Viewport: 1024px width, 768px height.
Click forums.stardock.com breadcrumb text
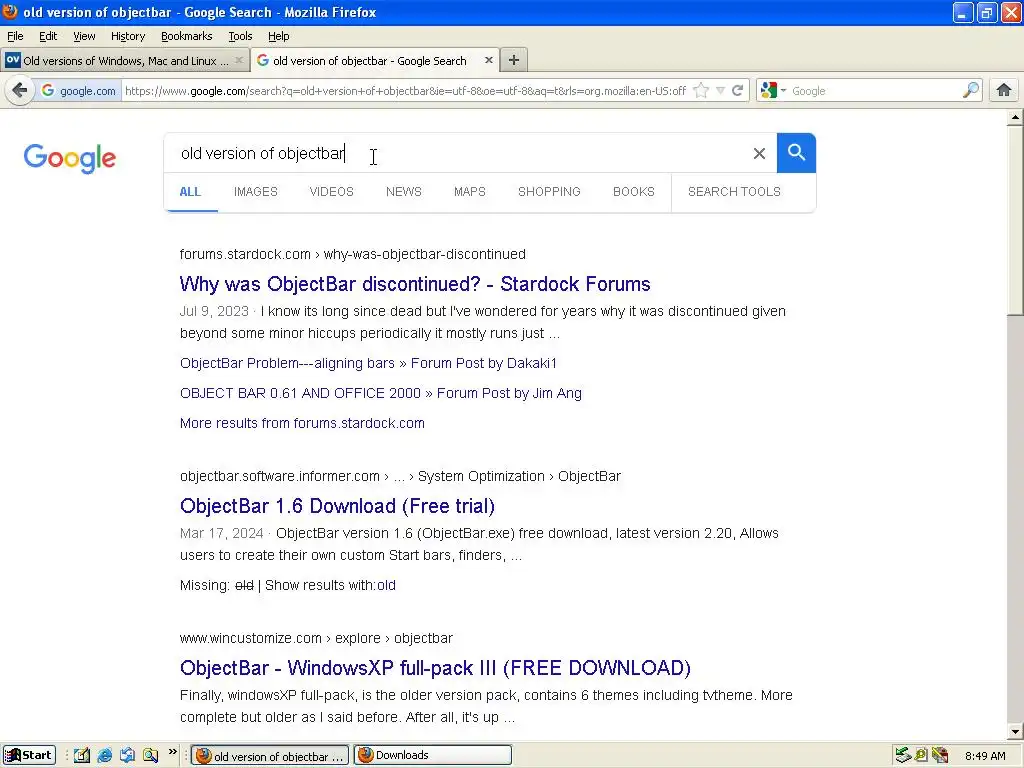[x=245, y=254]
